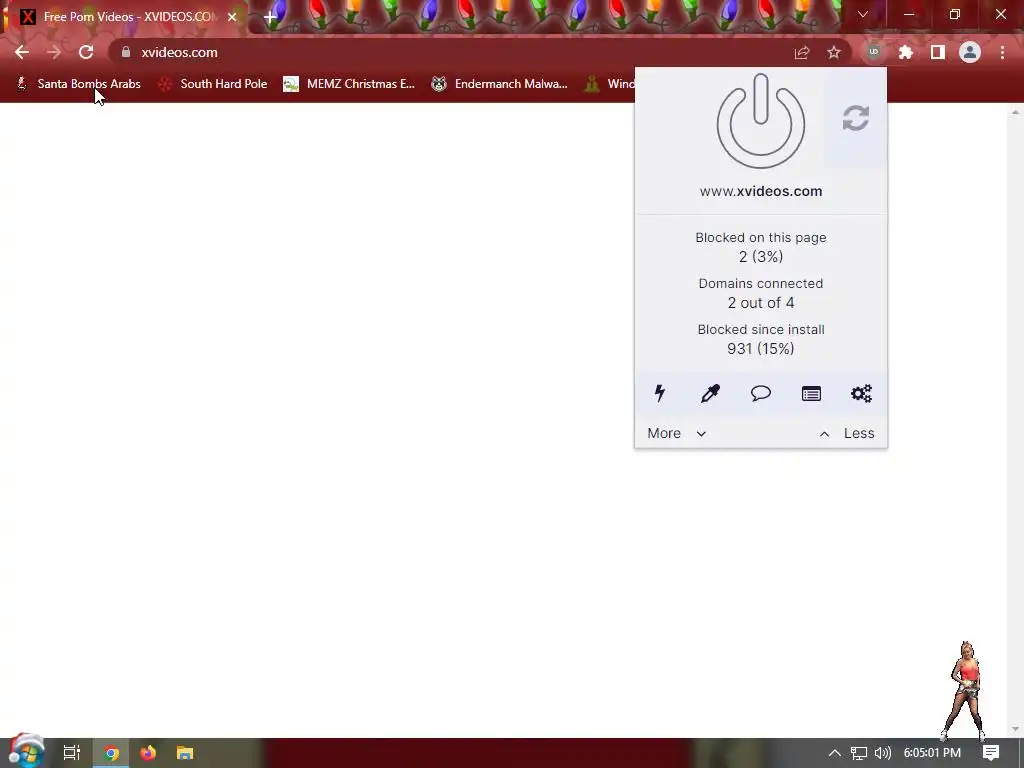Click the www.xvideos.com hostname in uBlock popup
This screenshot has height=768, width=1024.
(761, 191)
